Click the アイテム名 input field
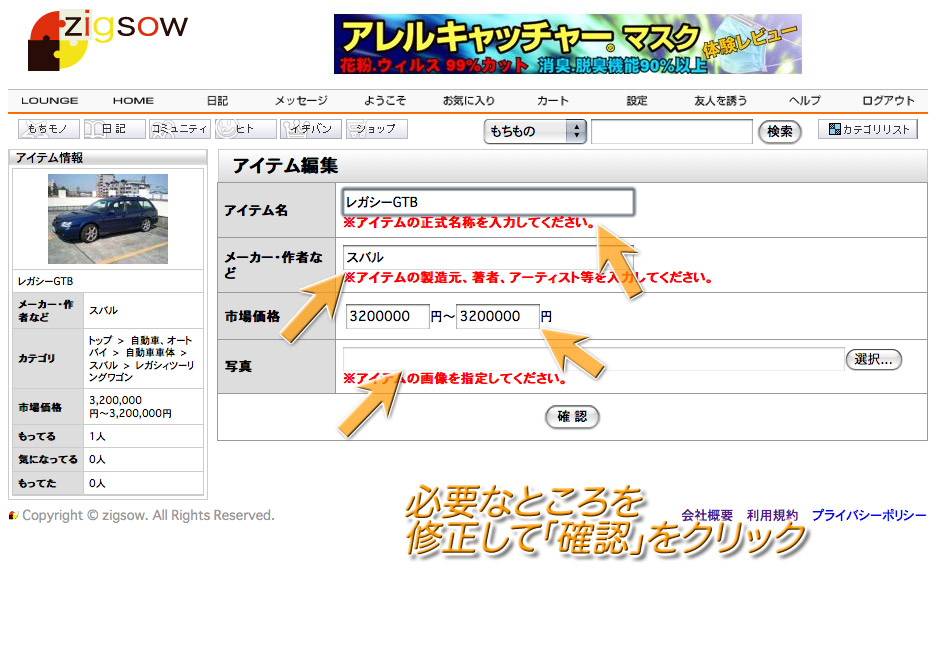The image size is (935, 668). [x=488, y=202]
